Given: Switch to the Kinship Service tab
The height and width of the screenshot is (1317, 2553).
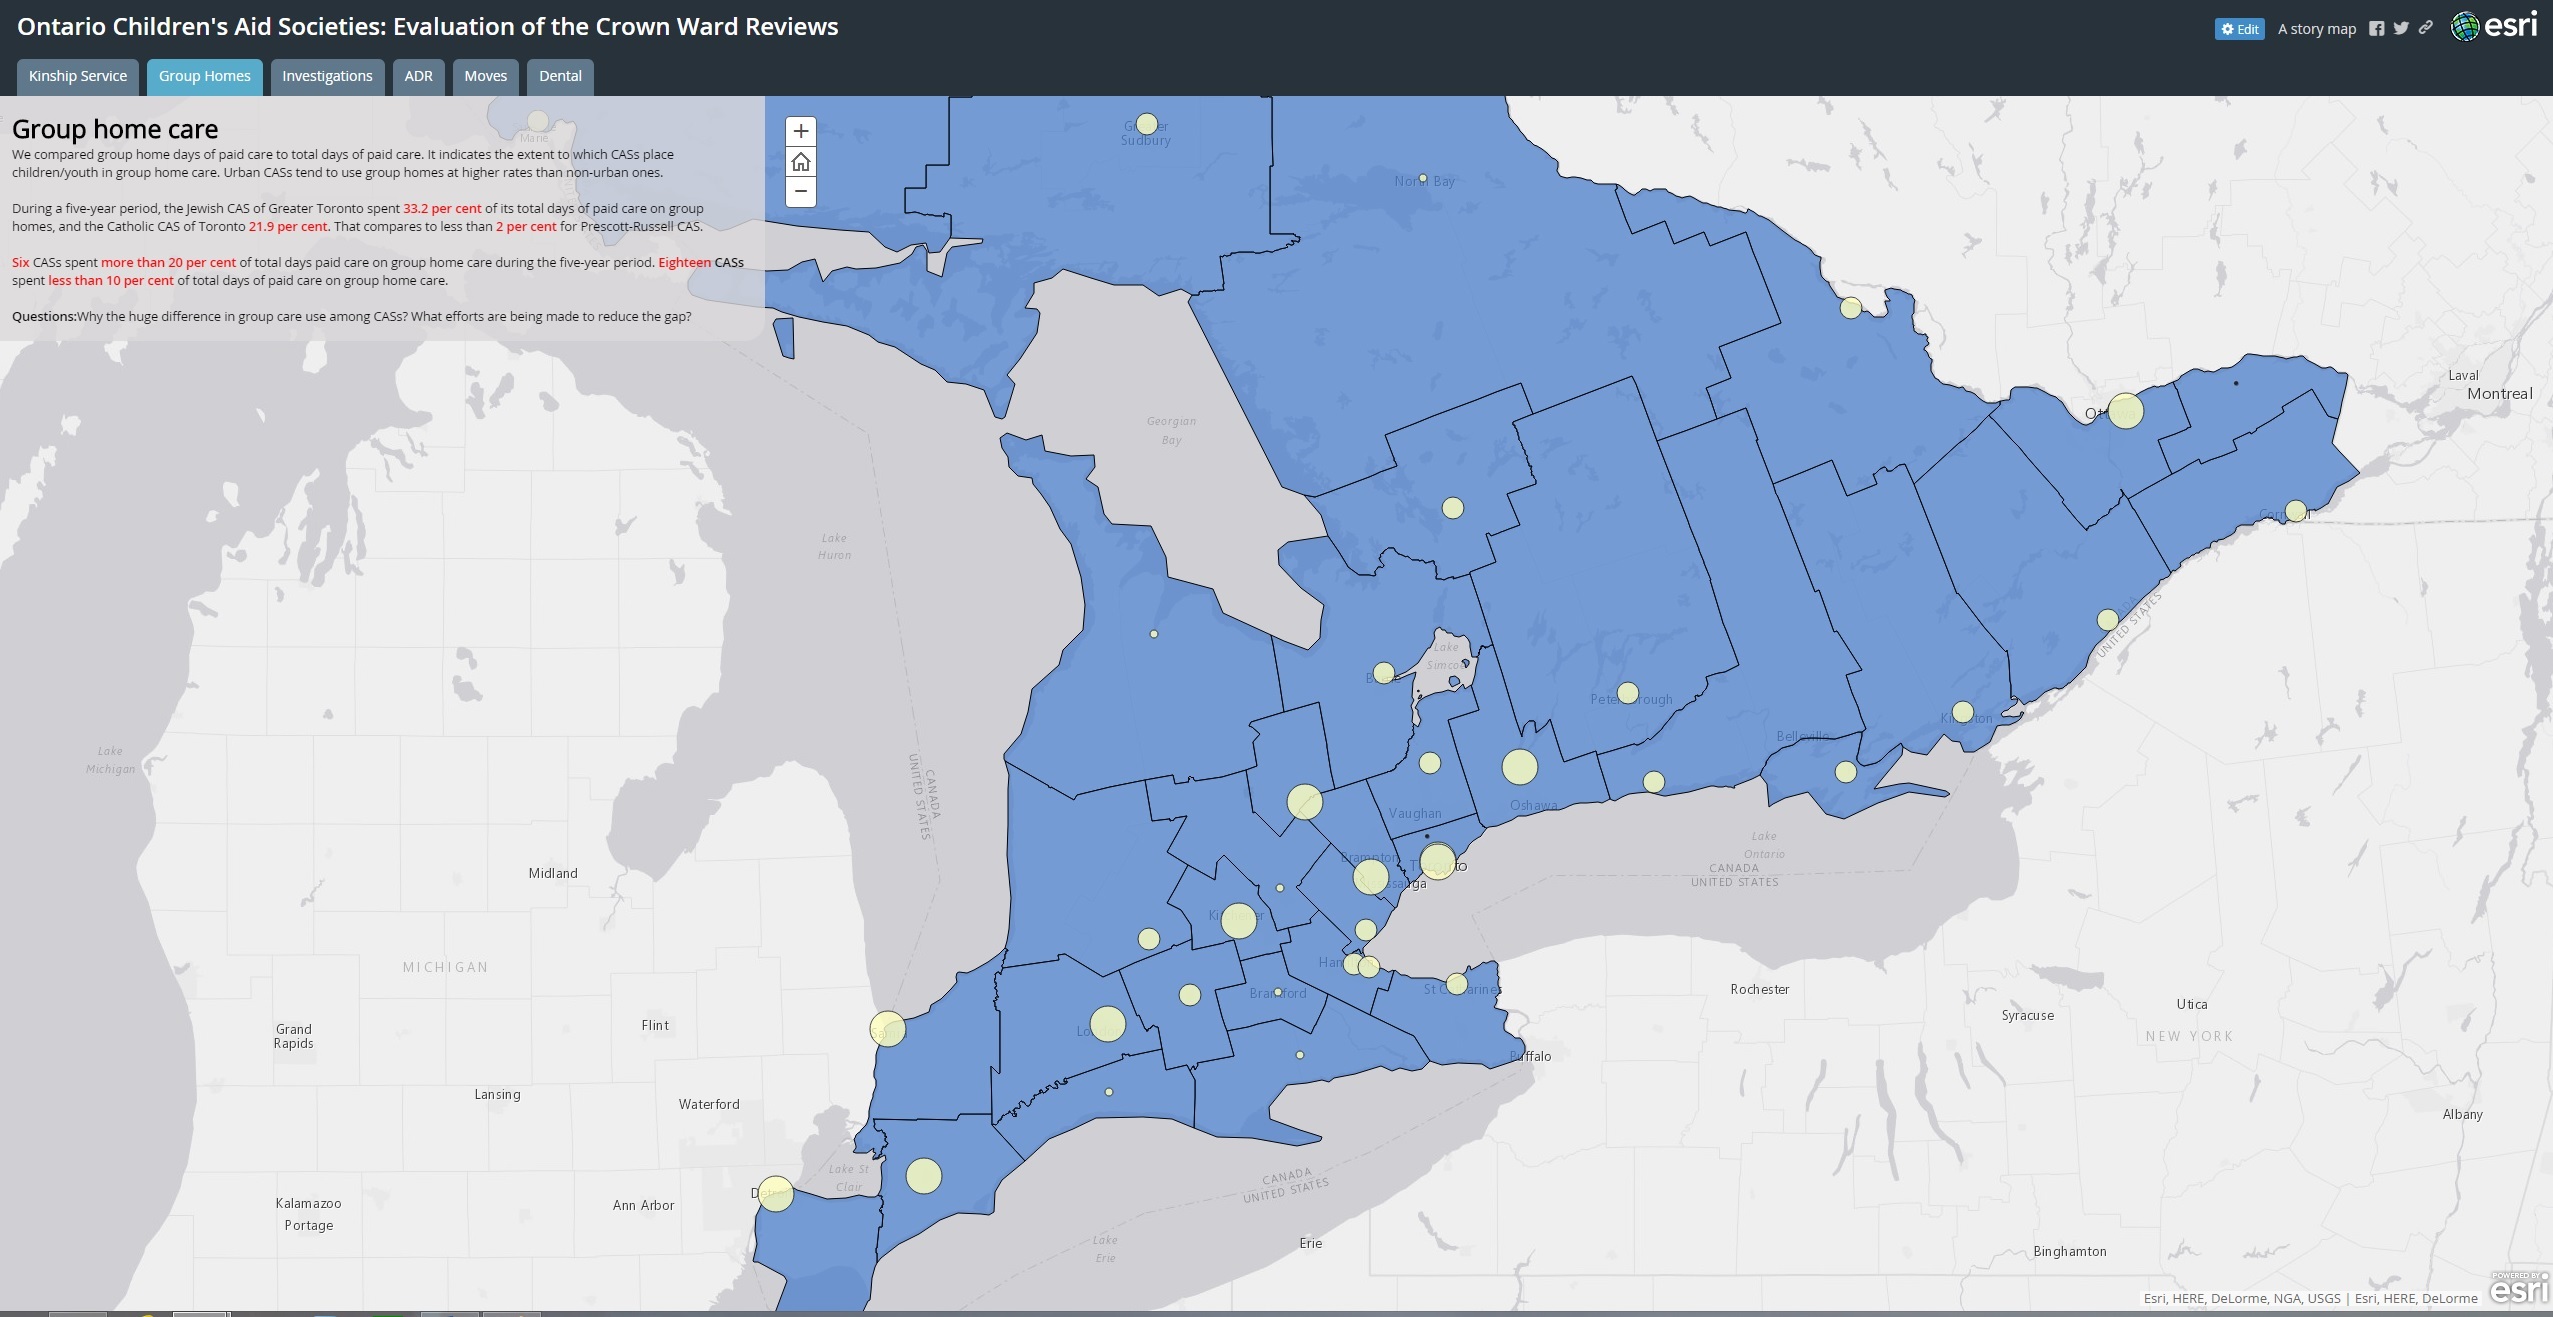Looking at the screenshot, I should 78,76.
